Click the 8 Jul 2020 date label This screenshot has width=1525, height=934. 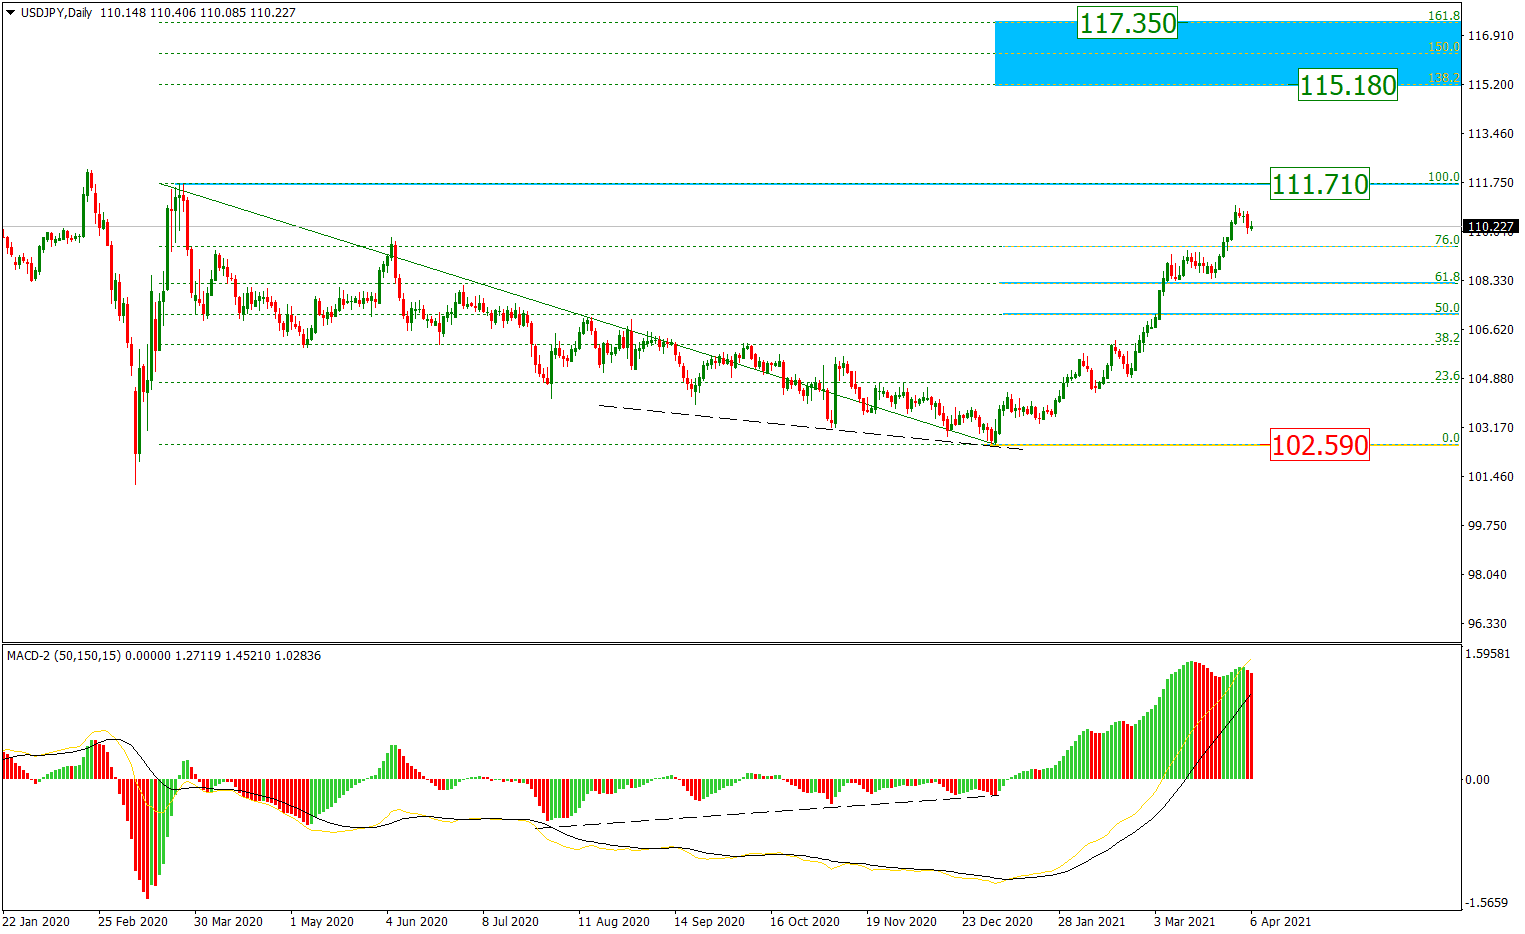pos(510,922)
